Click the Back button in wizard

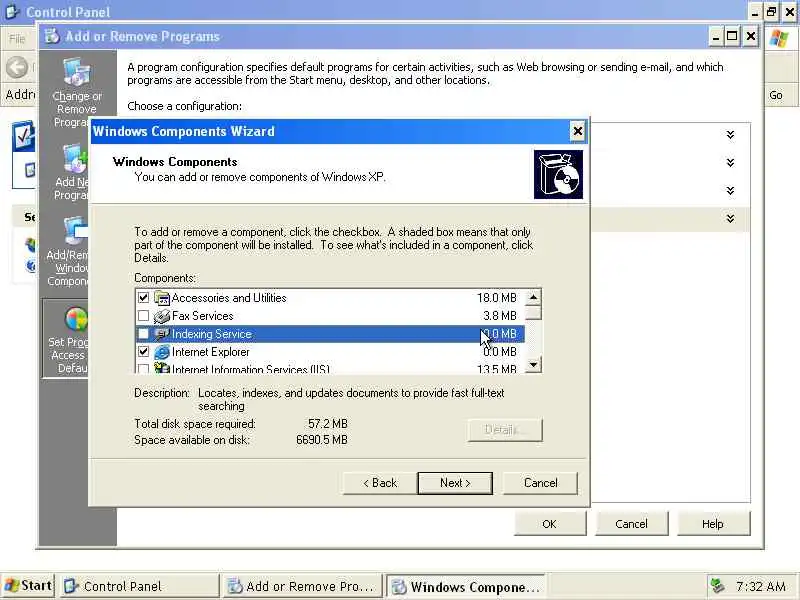click(380, 483)
